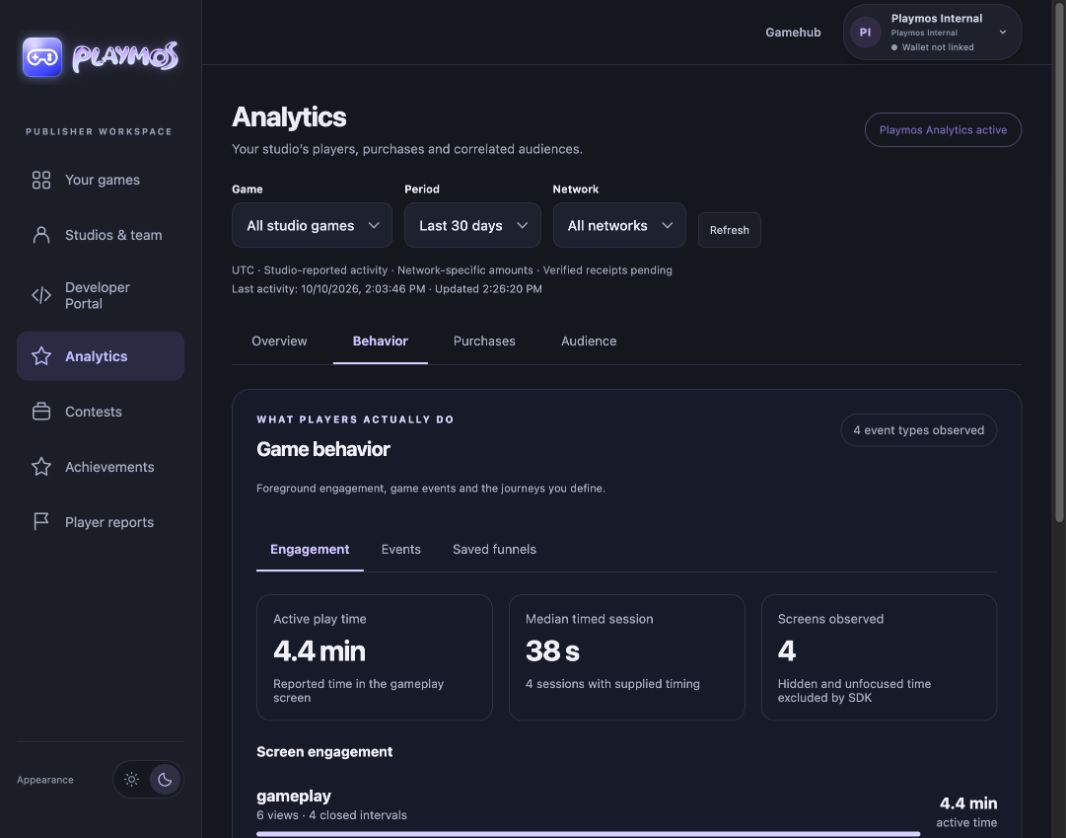Image resolution: width=1066 pixels, height=838 pixels.
Task: Click the Your games grid icon
Action: click(41, 180)
